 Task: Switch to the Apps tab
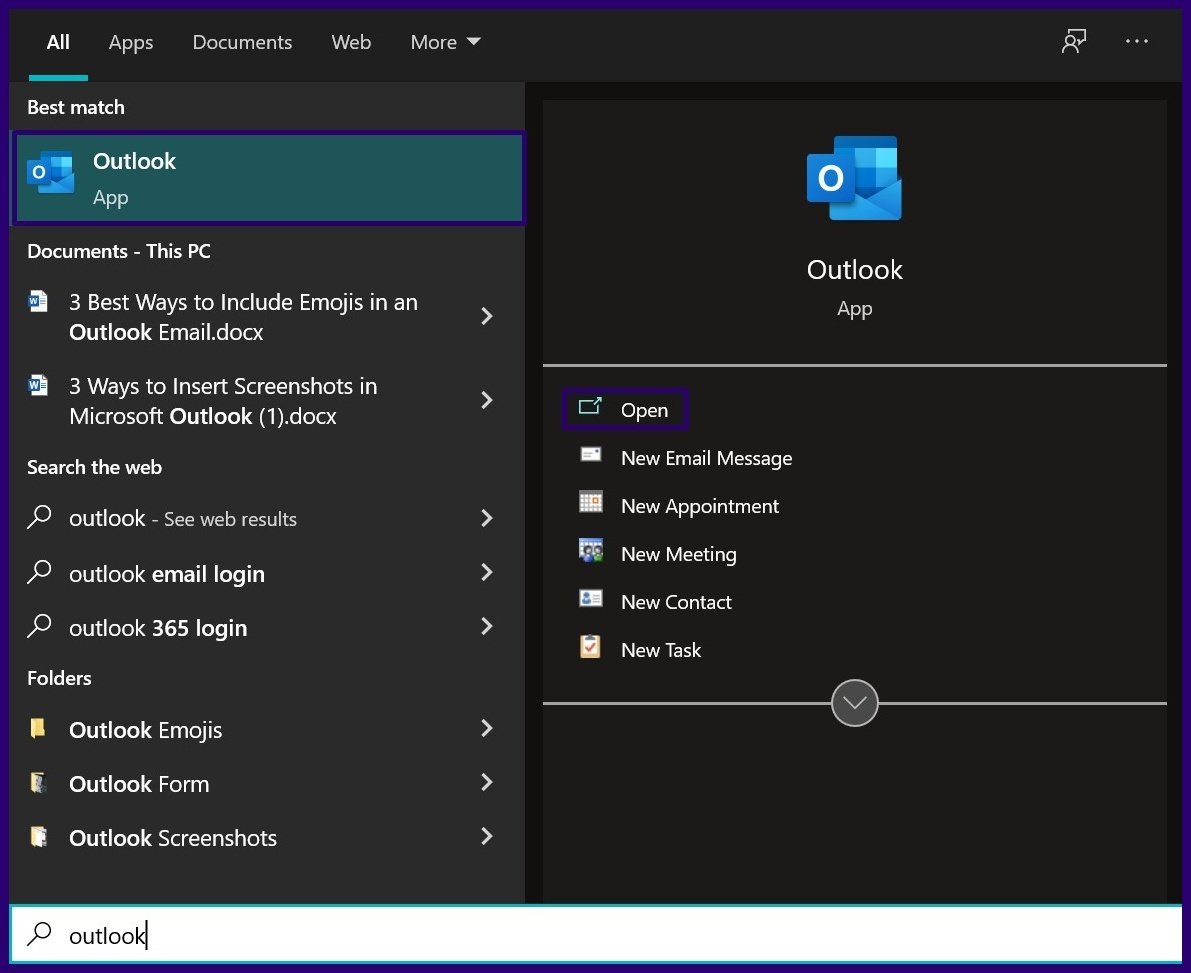(x=130, y=42)
